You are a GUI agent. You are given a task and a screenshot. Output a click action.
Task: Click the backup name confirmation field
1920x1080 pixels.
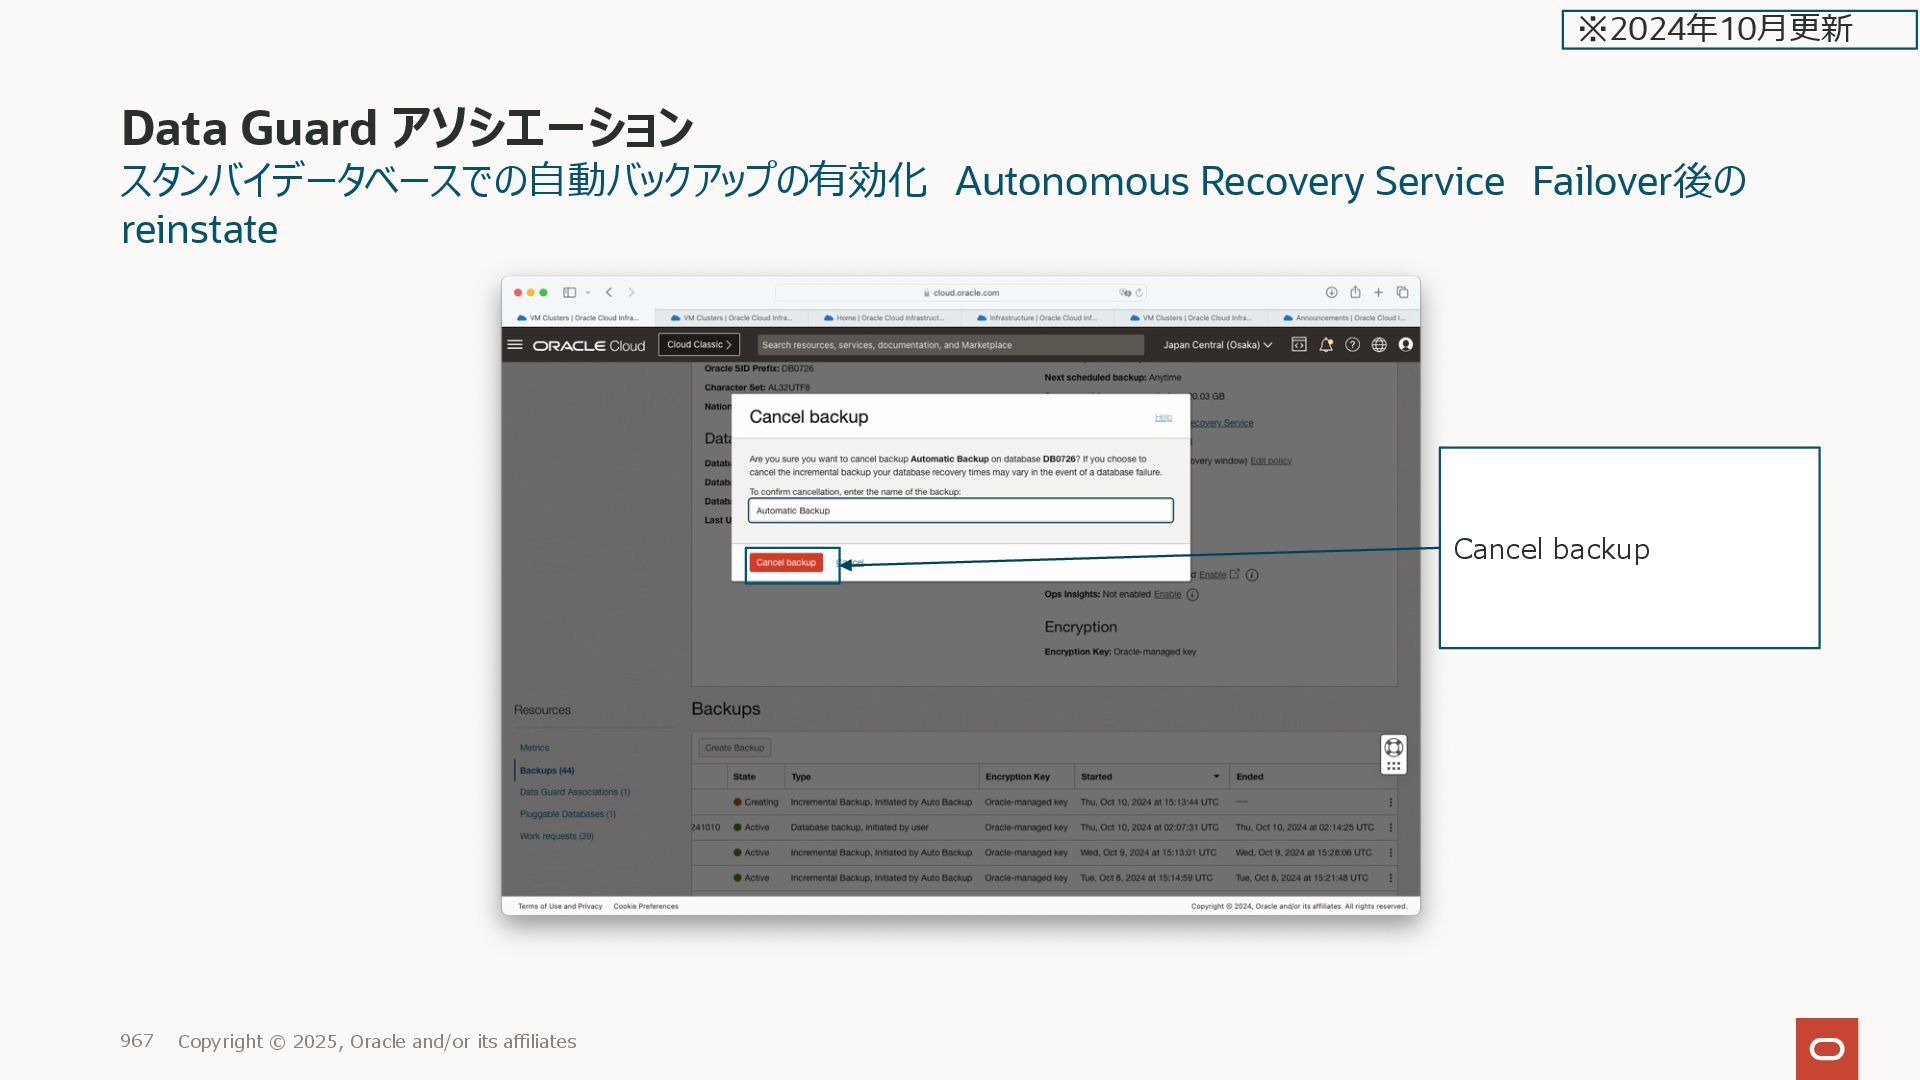(x=960, y=511)
